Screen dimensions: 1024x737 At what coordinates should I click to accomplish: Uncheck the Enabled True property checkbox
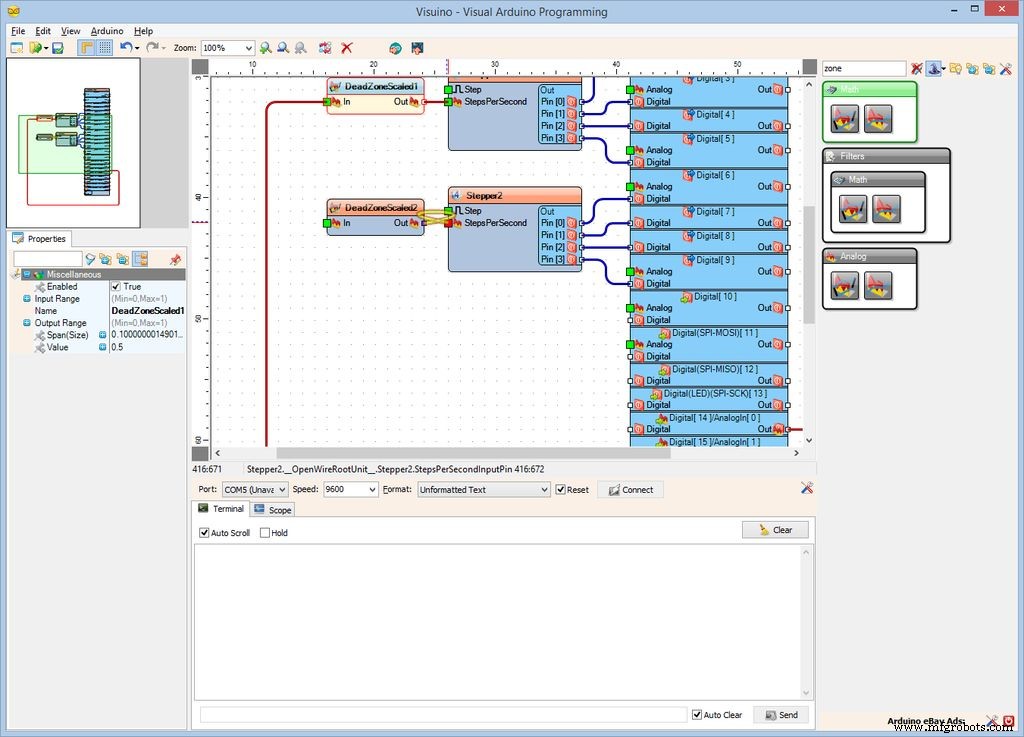pos(116,287)
